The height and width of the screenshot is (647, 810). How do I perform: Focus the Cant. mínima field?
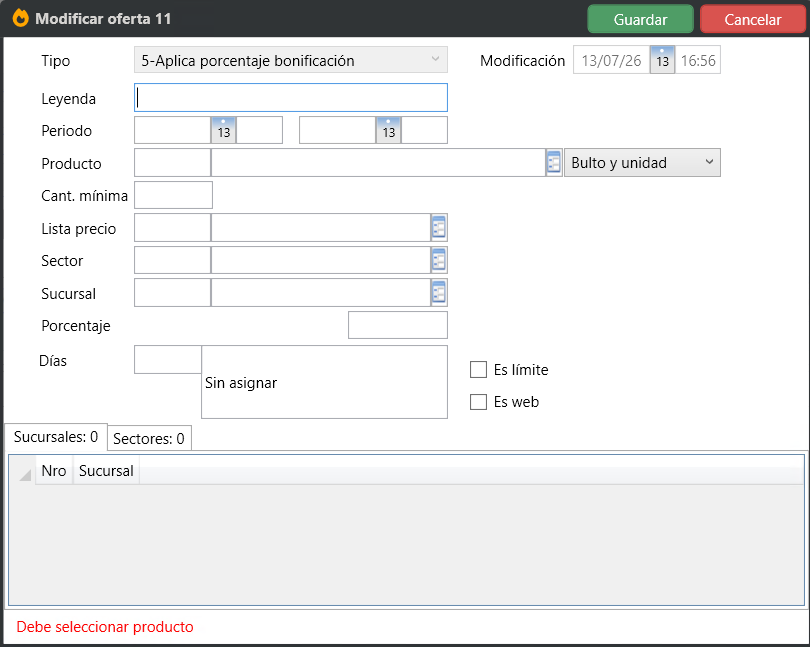pyautogui.click(x=174, y=195)
